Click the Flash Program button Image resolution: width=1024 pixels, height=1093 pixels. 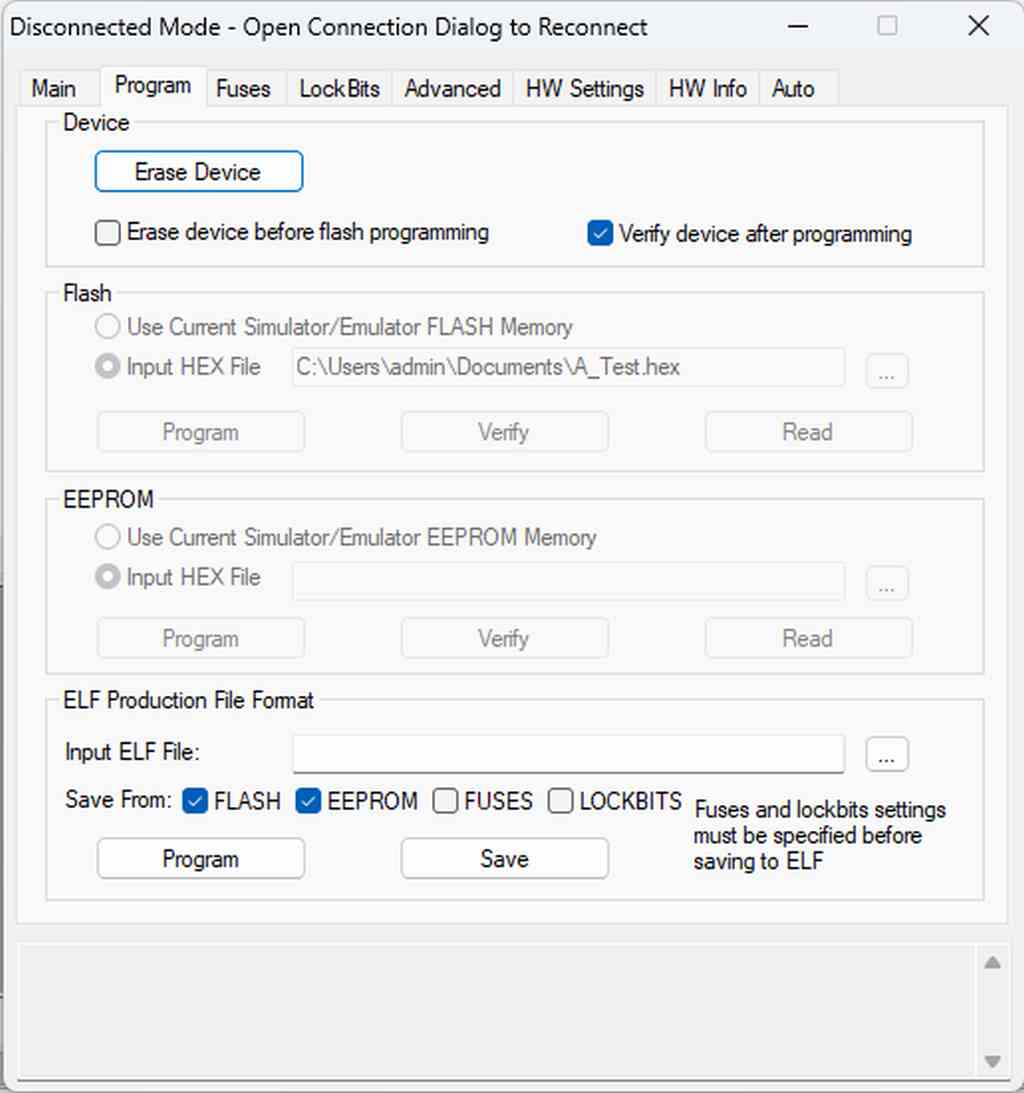click(x=201, y=432)
